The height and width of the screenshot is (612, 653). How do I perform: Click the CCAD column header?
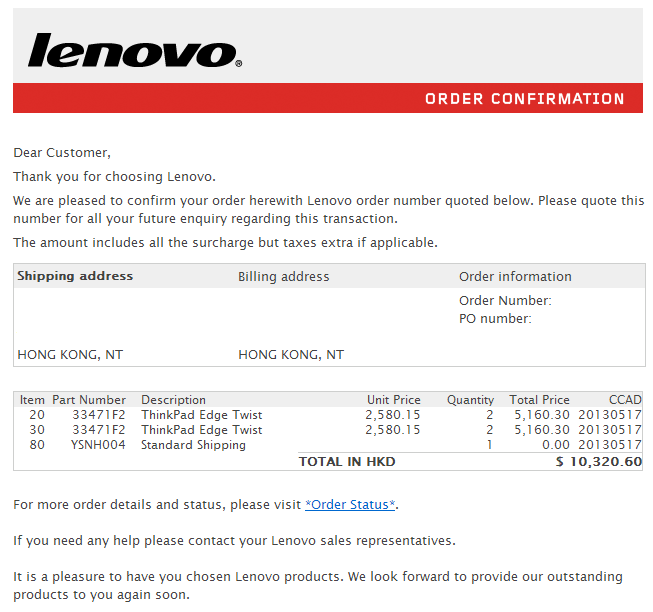click(x=625, y=400)
